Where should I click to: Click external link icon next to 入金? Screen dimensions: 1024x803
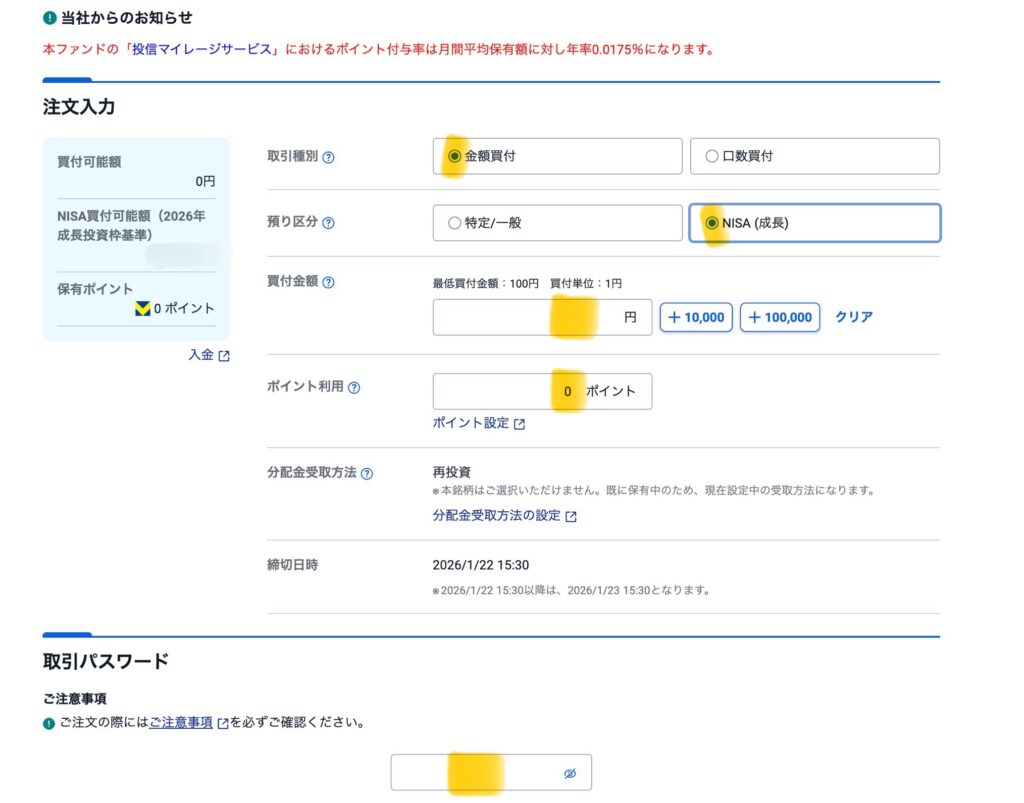pyautogui.click(x=224, y=356)
